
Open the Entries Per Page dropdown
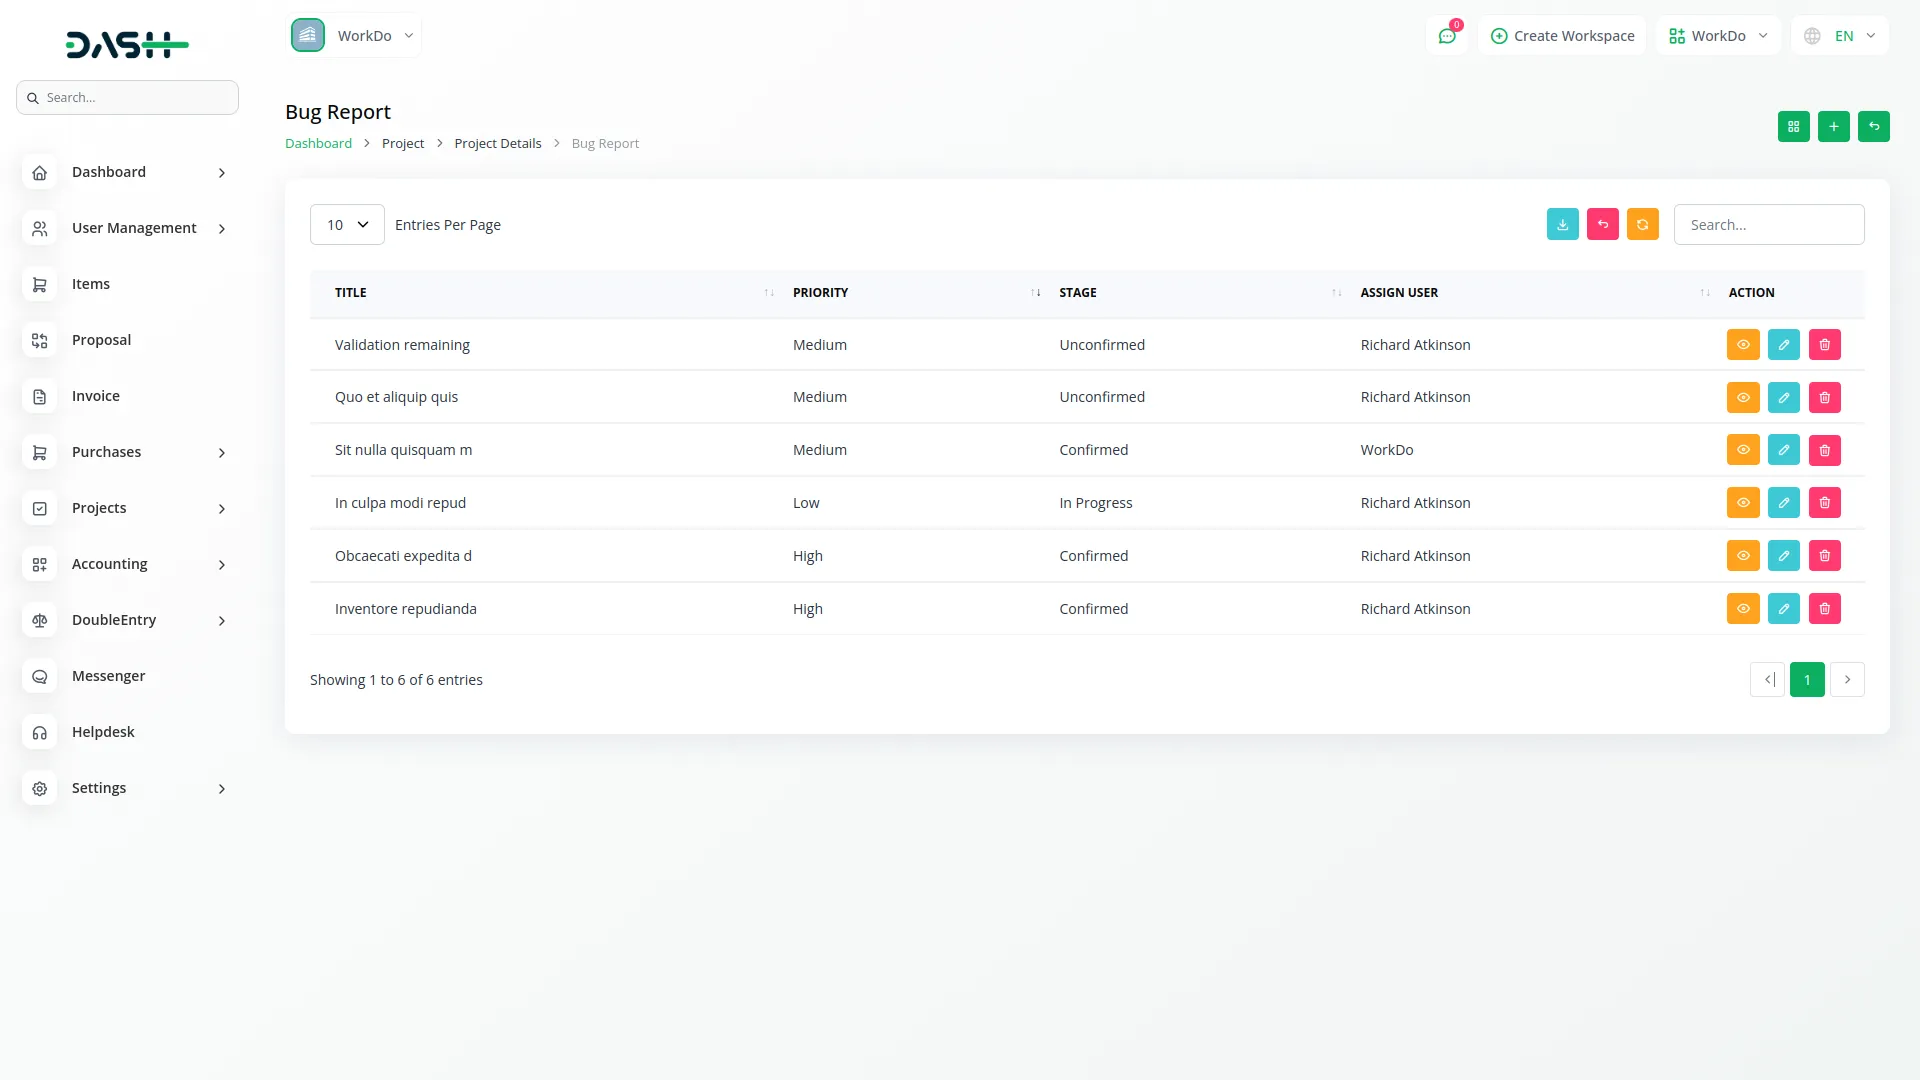346,224
